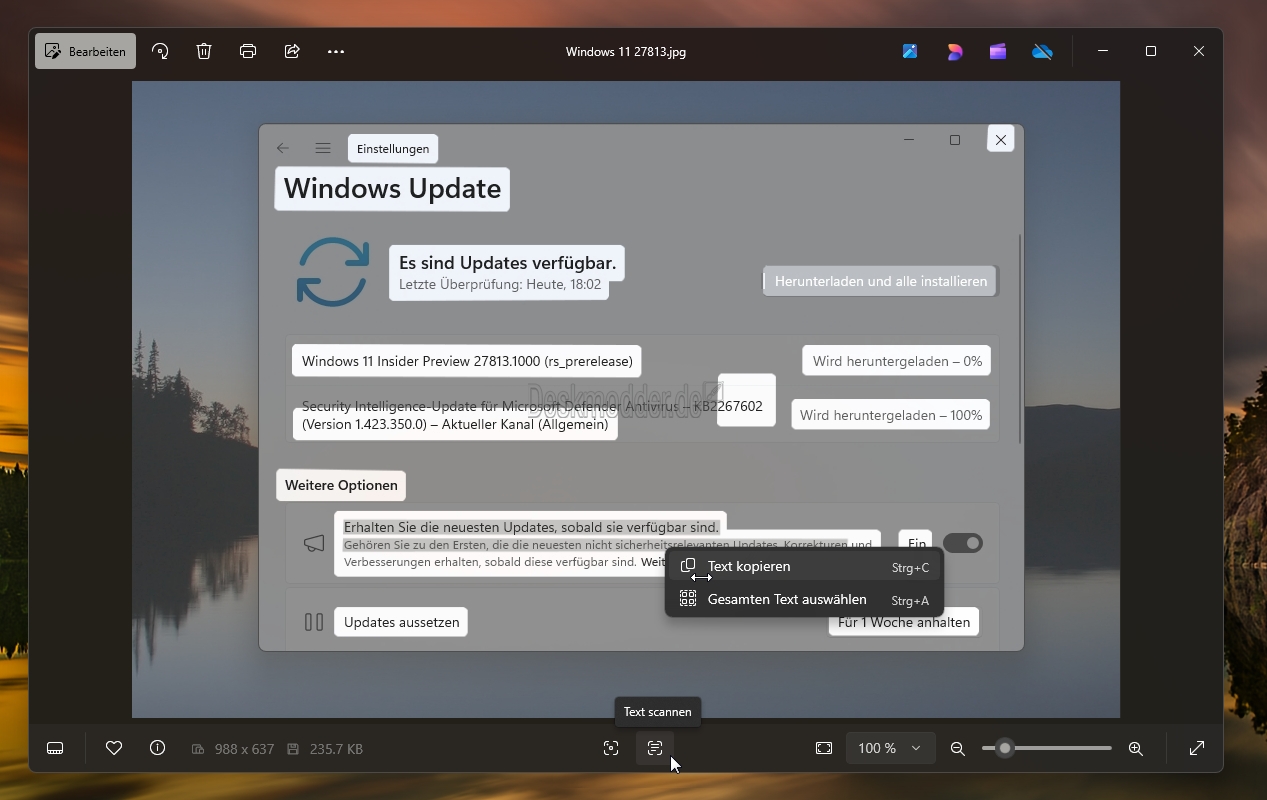Click the Bearbeiten edit button
This screenshot has width=1267, height=800.
[x=85, y=51]
